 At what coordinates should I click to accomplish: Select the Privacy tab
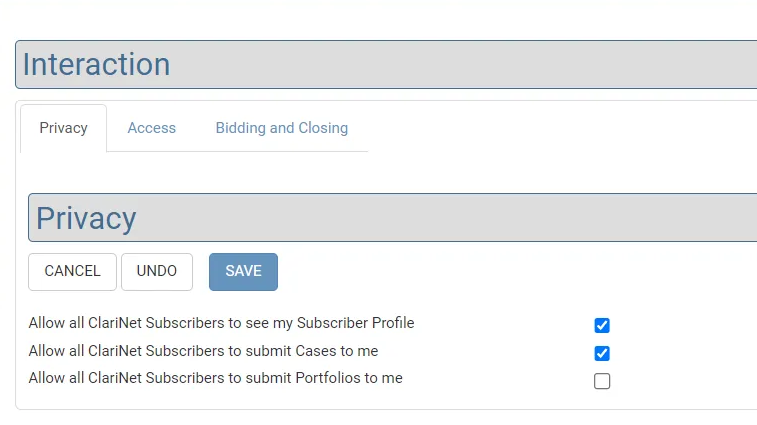tap(63, 128)
